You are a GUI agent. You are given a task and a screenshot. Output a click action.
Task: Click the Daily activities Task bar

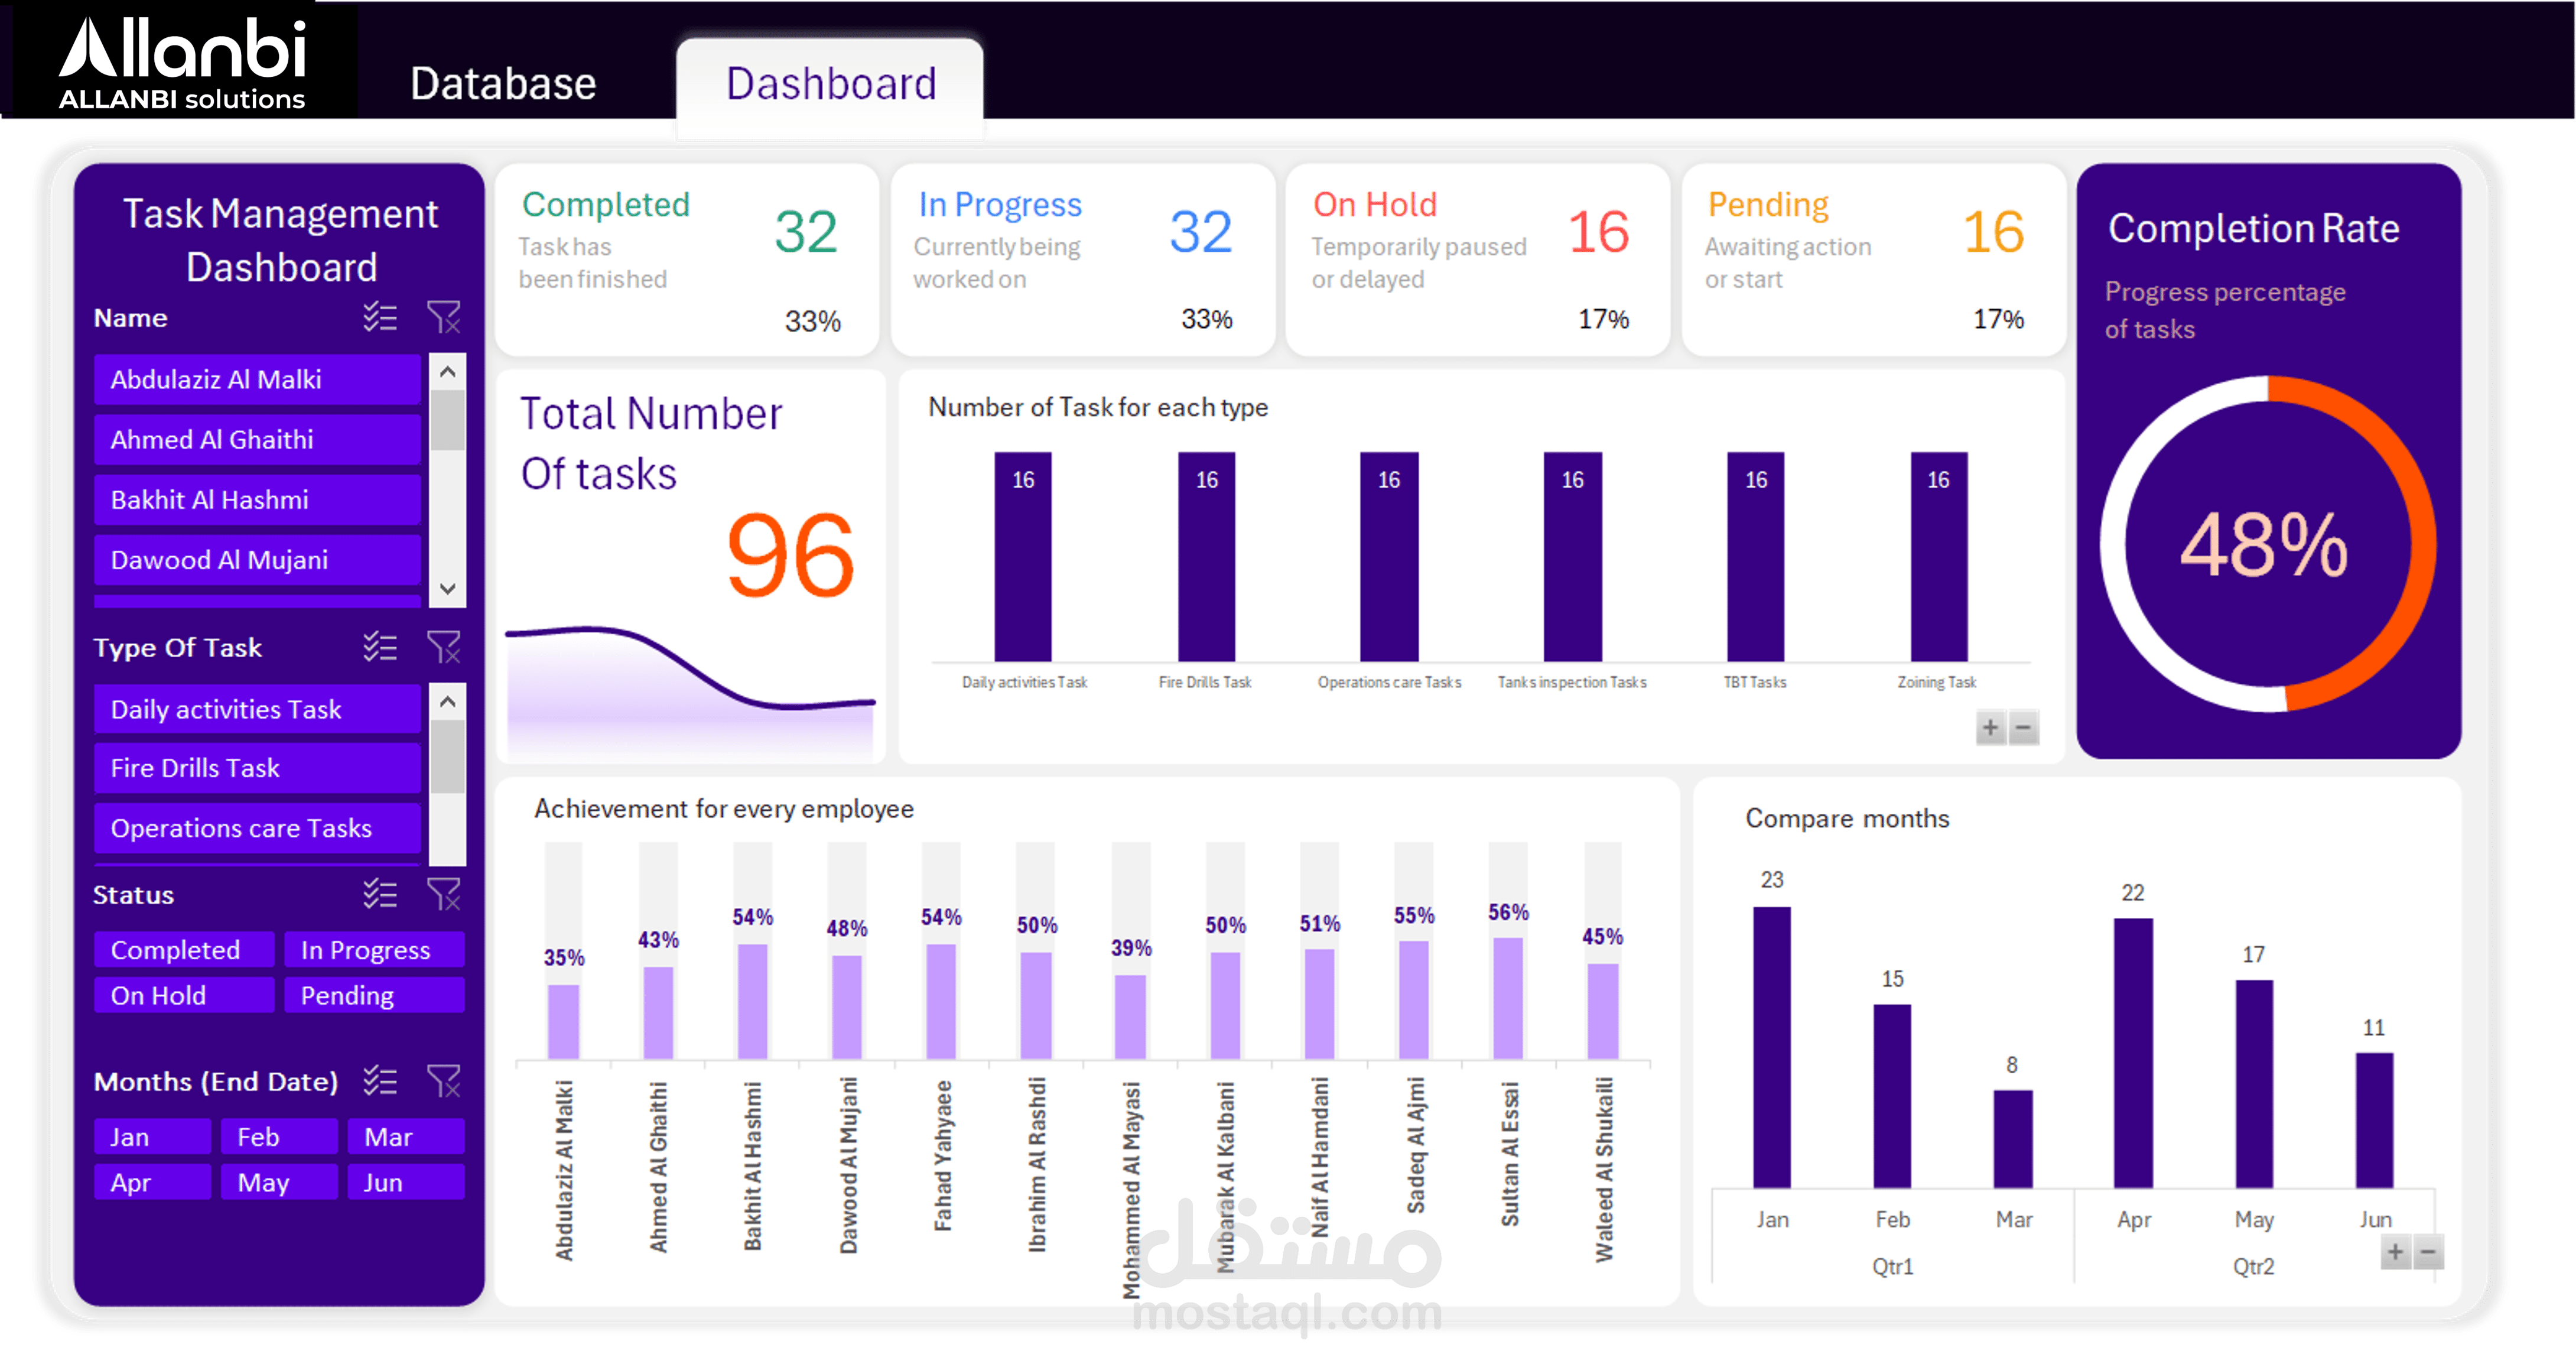(x=1022, y=557)
